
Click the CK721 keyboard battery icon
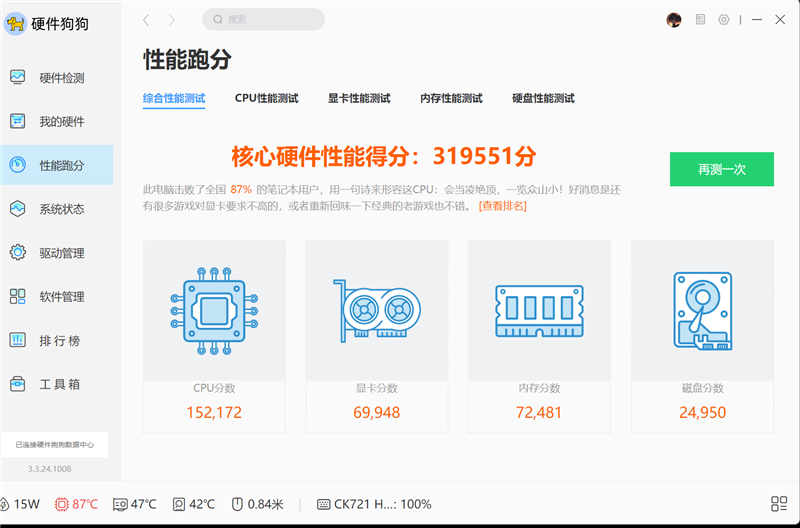[323, 505]
